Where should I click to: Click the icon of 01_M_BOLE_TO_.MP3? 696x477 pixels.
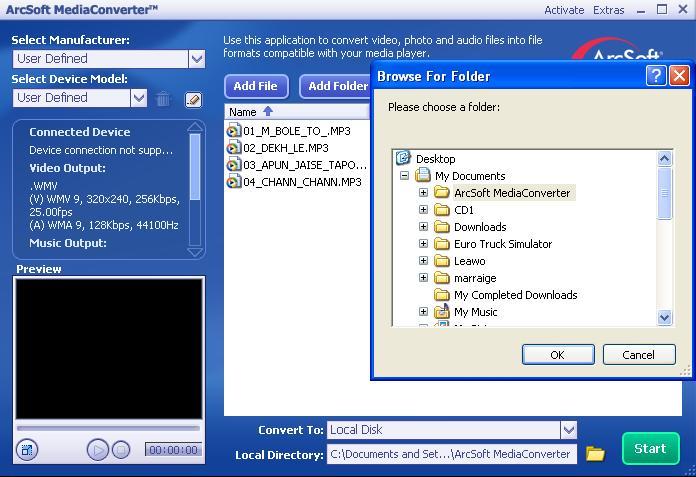233,131
